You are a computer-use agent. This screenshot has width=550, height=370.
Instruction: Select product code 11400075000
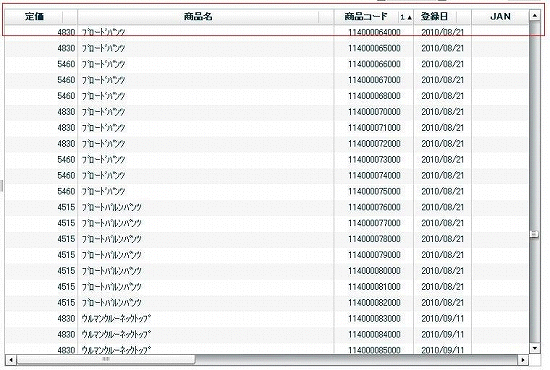374,191
